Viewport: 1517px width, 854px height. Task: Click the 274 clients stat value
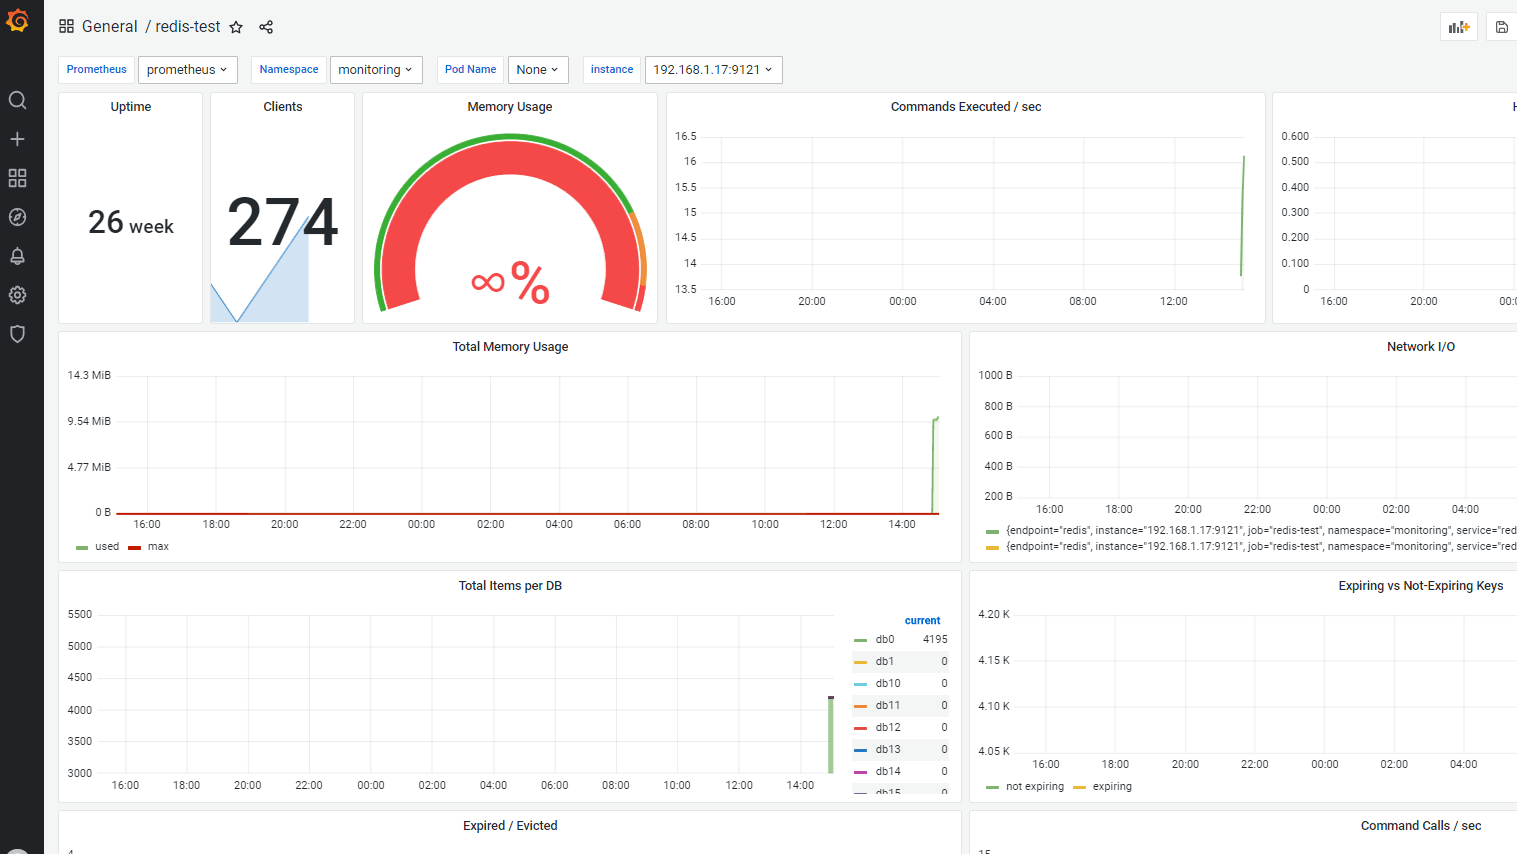click(283, 222)
